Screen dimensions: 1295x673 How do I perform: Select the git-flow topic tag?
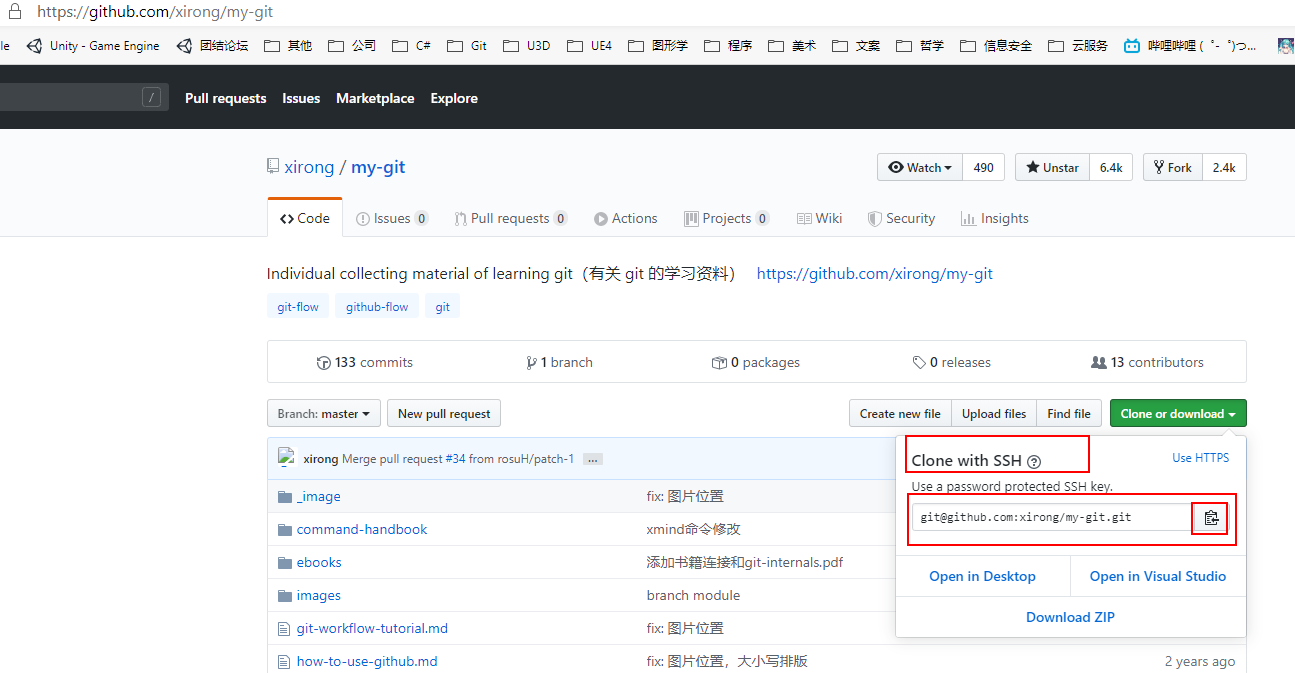click(x=298, y=307)
